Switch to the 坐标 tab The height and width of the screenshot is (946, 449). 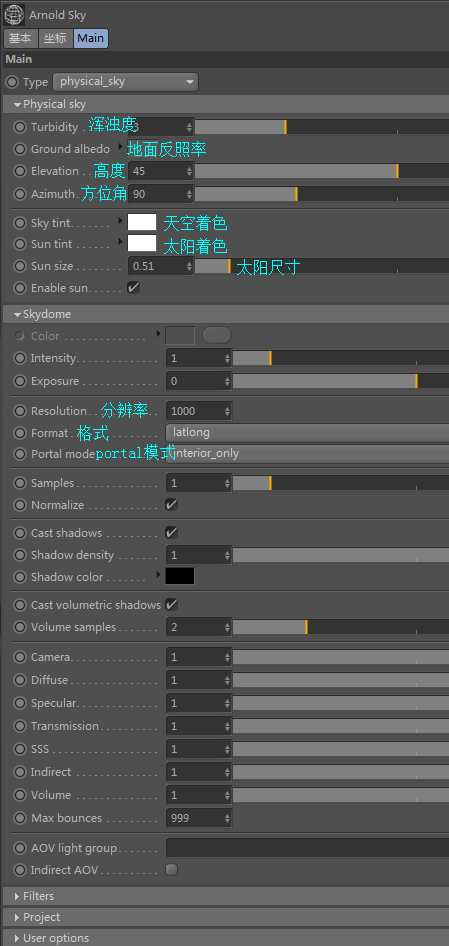(56, 38)
